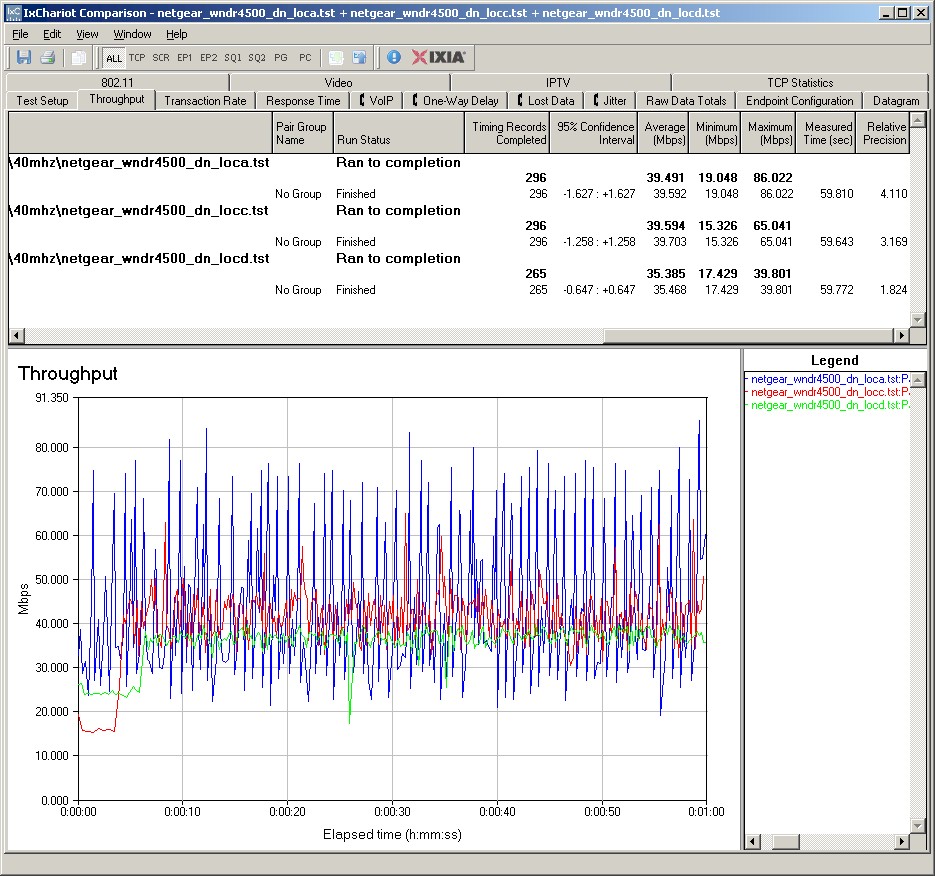Viewport: 935px width, 876px height.
Task: Switch to the Video tab
Action: [339, 82]
